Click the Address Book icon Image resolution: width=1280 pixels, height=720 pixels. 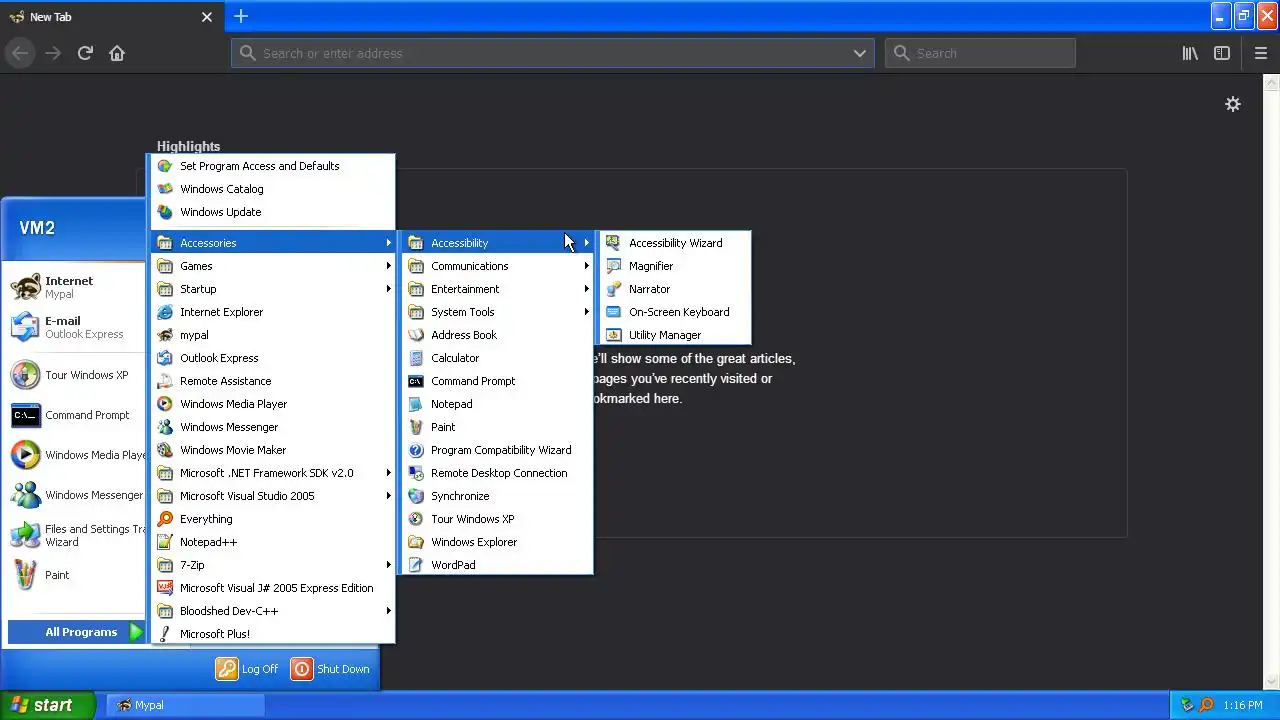(416, 335)
